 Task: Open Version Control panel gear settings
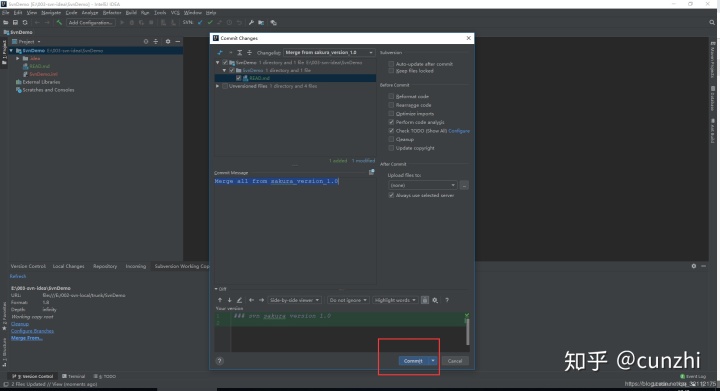point(694,266)
